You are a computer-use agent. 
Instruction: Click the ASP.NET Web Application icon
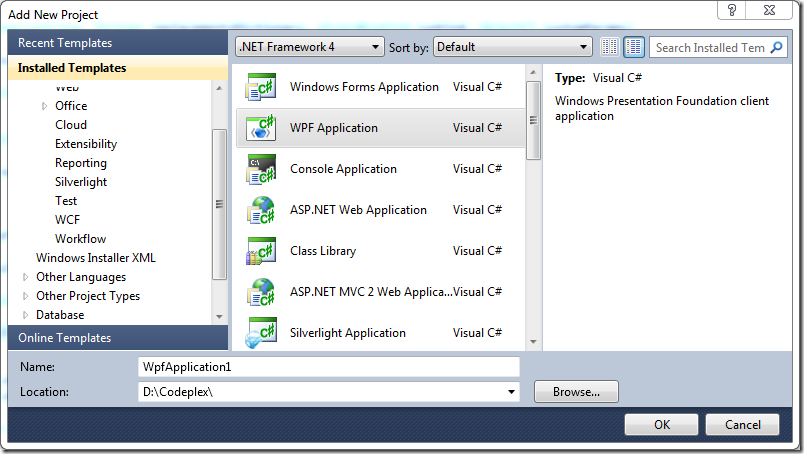[x=261, y=210]
